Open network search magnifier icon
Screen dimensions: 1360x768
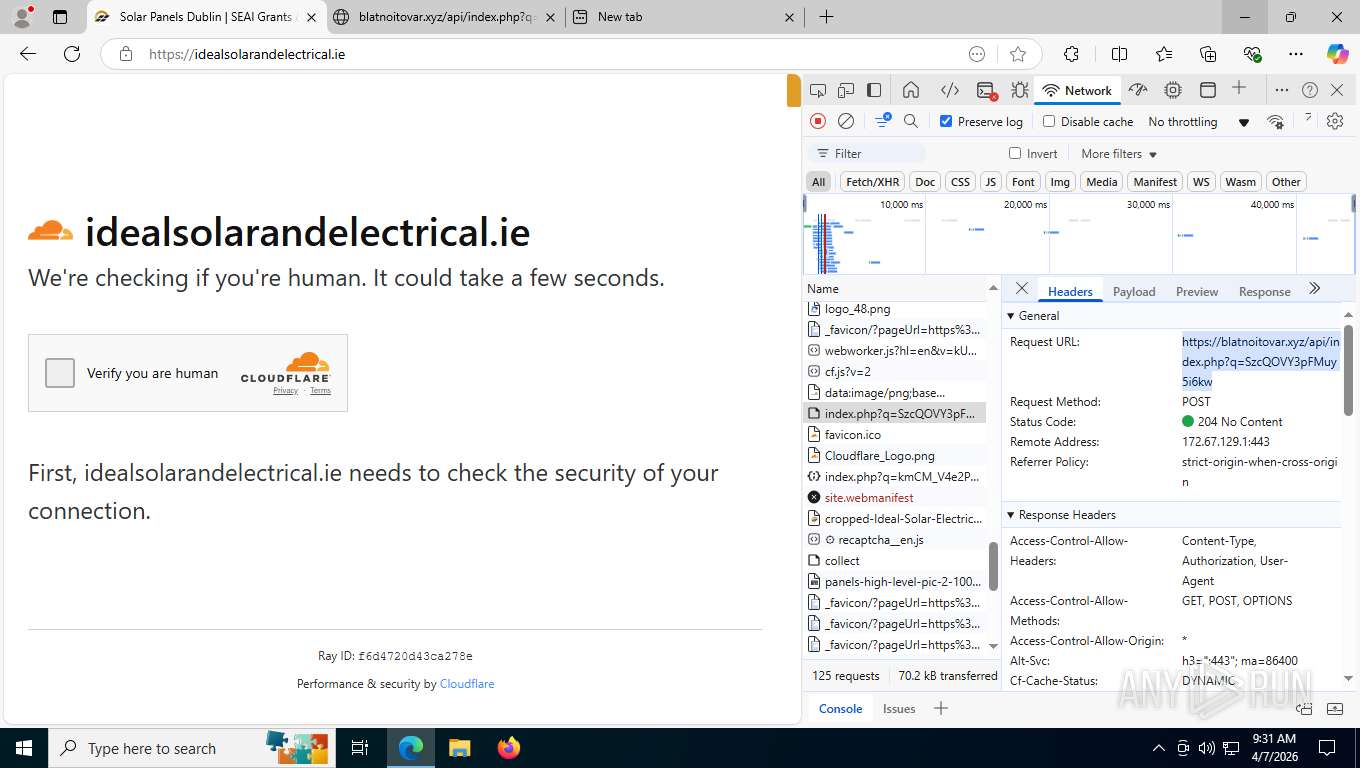tap(911, 121)
